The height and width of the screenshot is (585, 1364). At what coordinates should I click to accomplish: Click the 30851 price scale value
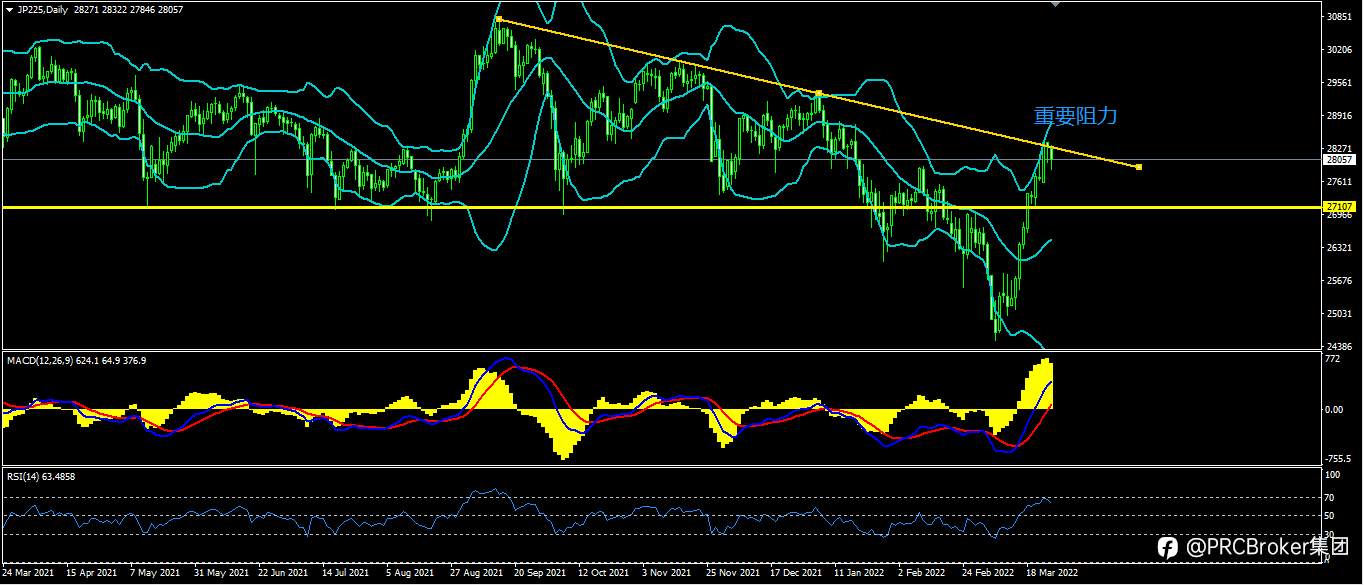1339,17
